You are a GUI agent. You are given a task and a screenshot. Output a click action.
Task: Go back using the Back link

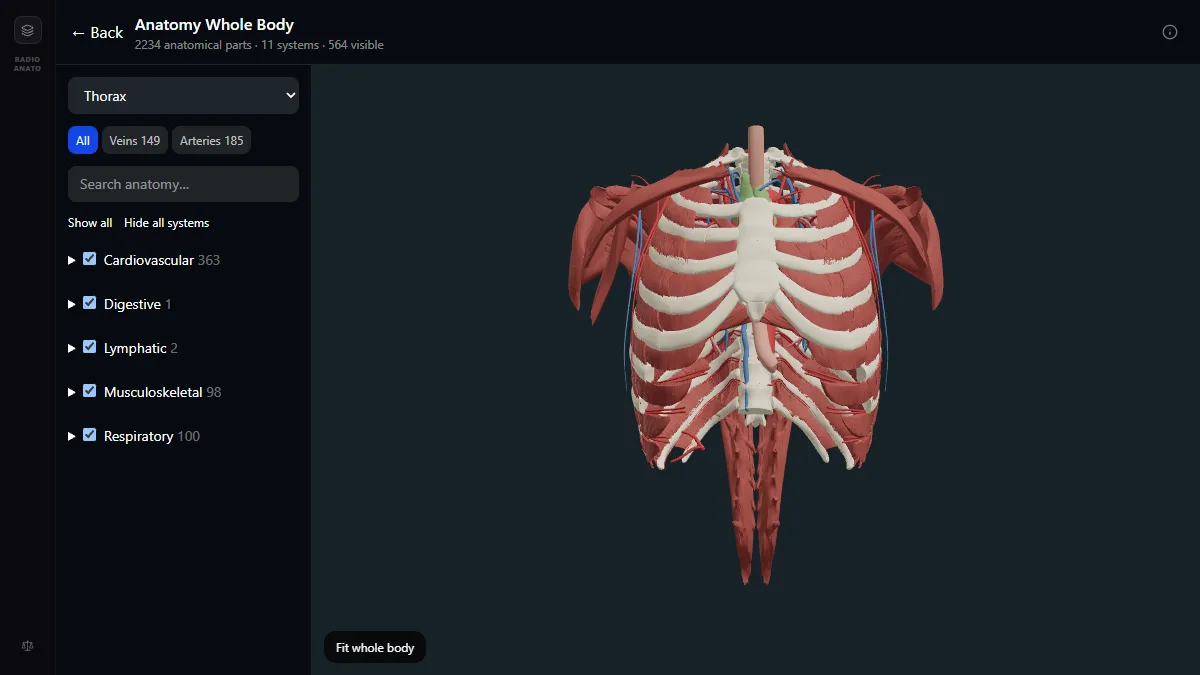point(97,33)
